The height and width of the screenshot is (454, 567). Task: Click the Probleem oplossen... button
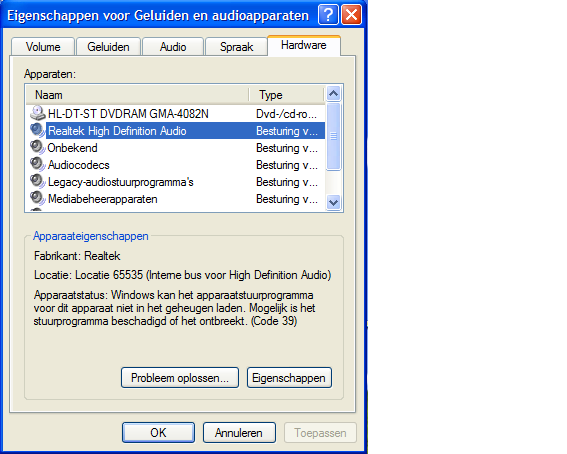(x=180, y=378)
